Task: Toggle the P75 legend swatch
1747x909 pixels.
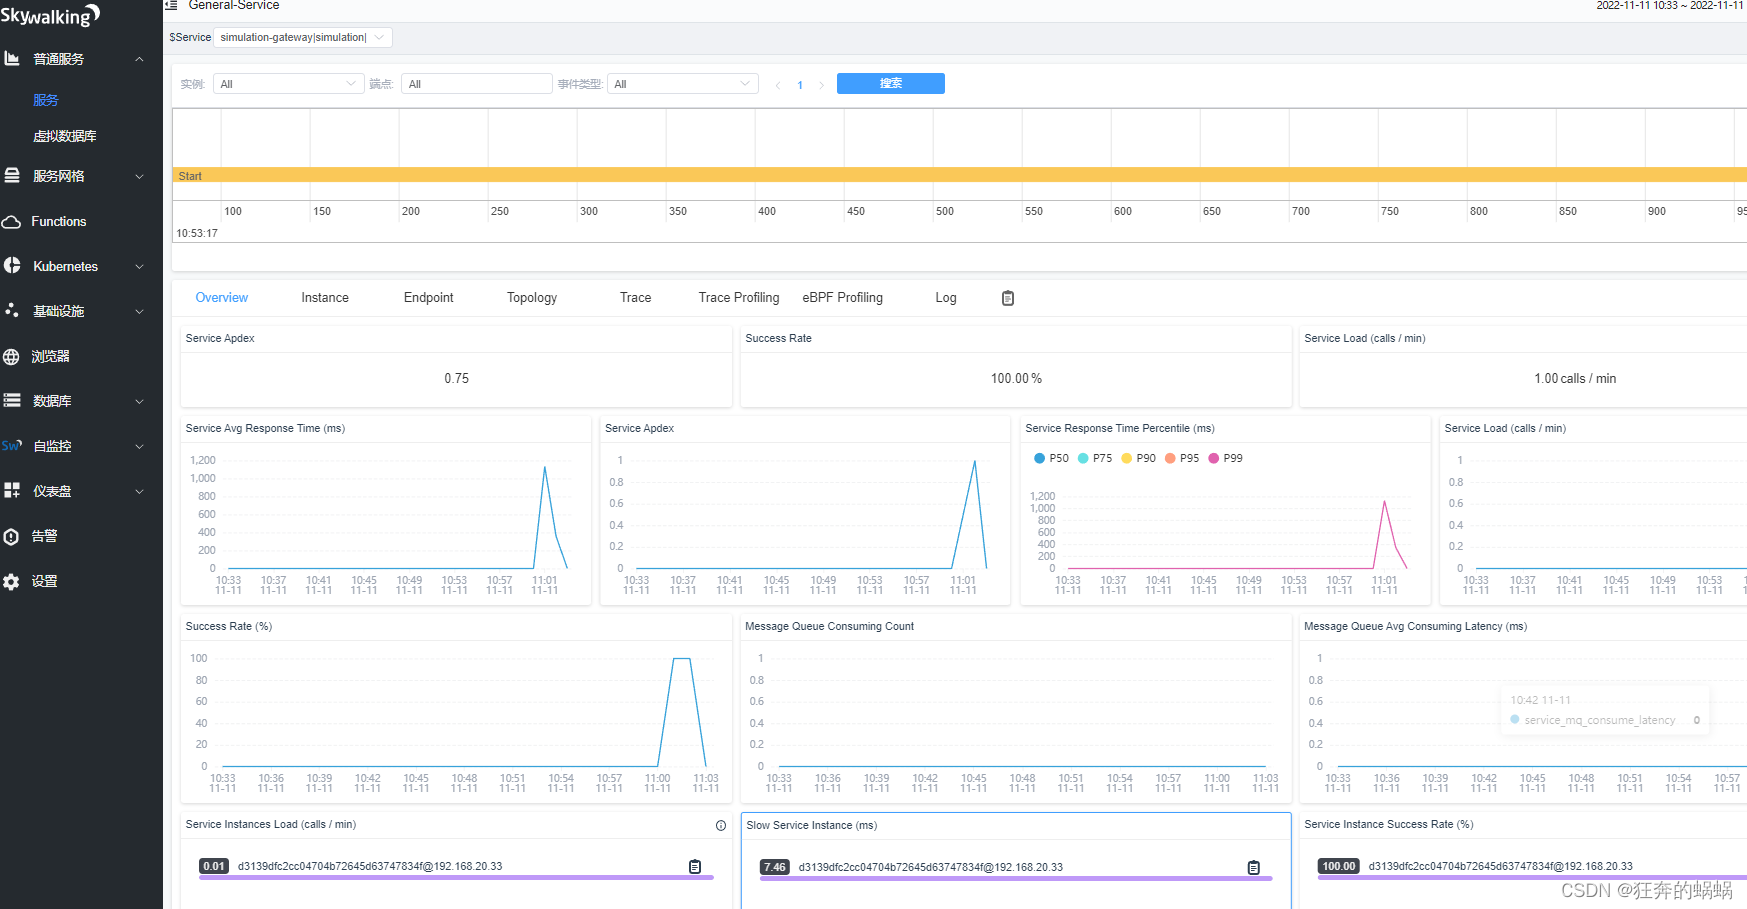Action: point(1083,458)
